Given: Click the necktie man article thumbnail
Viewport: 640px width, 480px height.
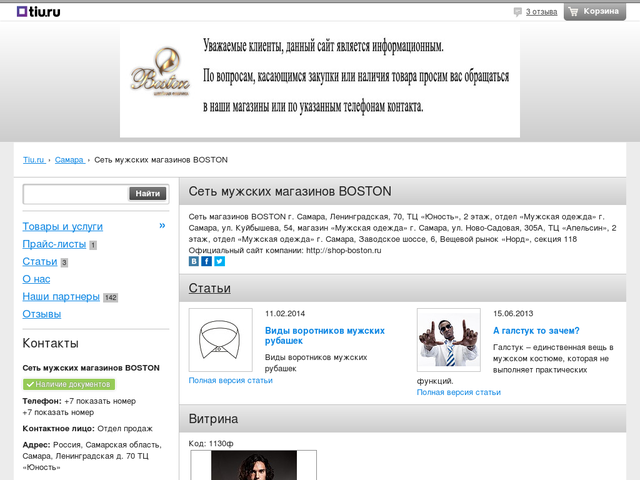Looking at the screenshot, I should coord(449,340).
